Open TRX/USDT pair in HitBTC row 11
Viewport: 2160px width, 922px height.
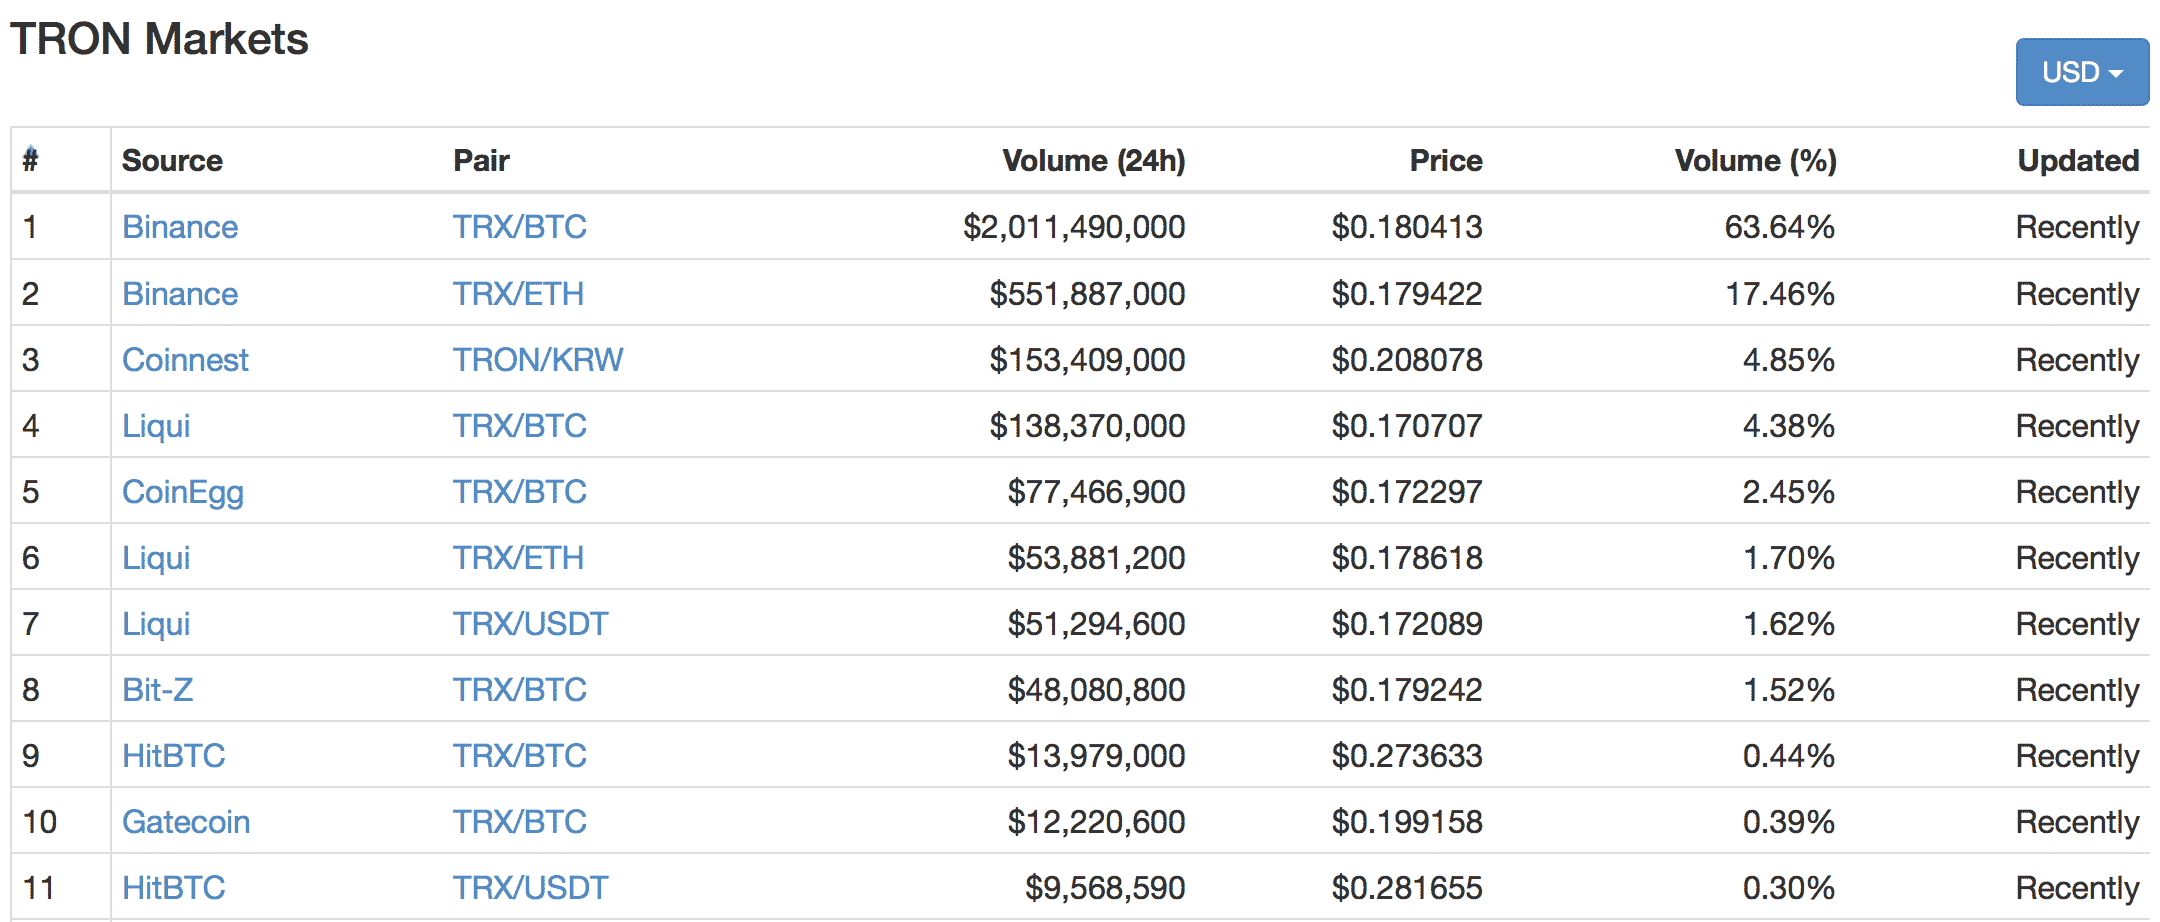(x=530, y=888)
